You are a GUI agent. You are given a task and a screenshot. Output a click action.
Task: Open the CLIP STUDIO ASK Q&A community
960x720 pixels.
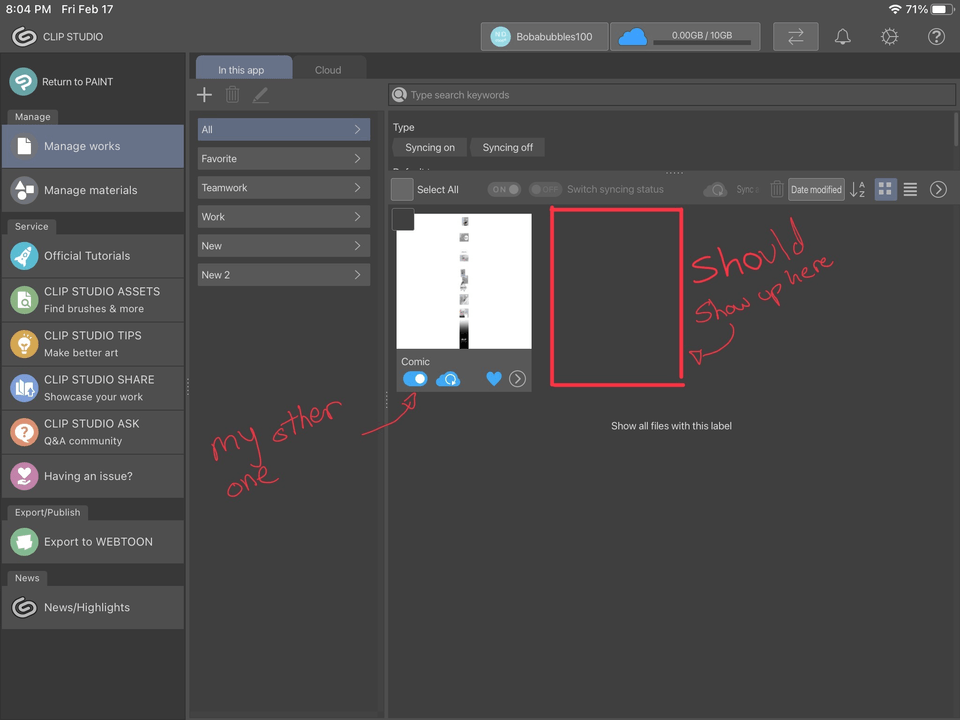point(93,432)
